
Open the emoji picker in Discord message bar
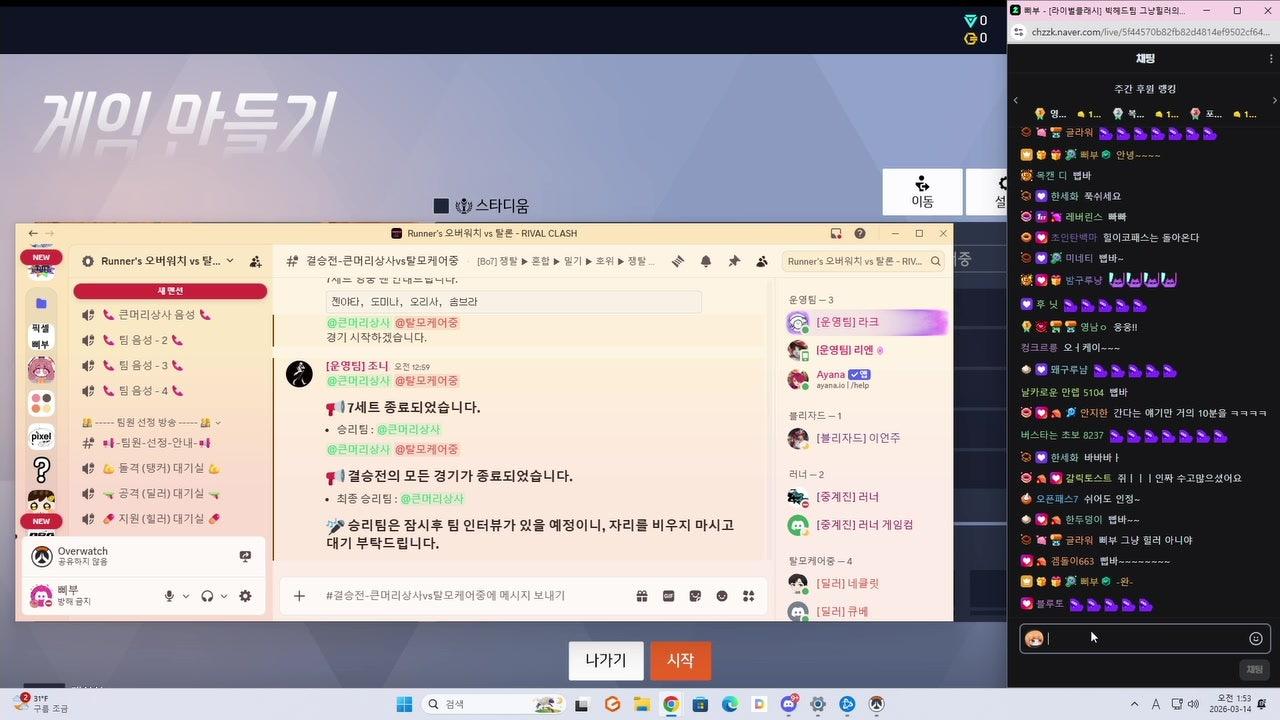(722, 595)
